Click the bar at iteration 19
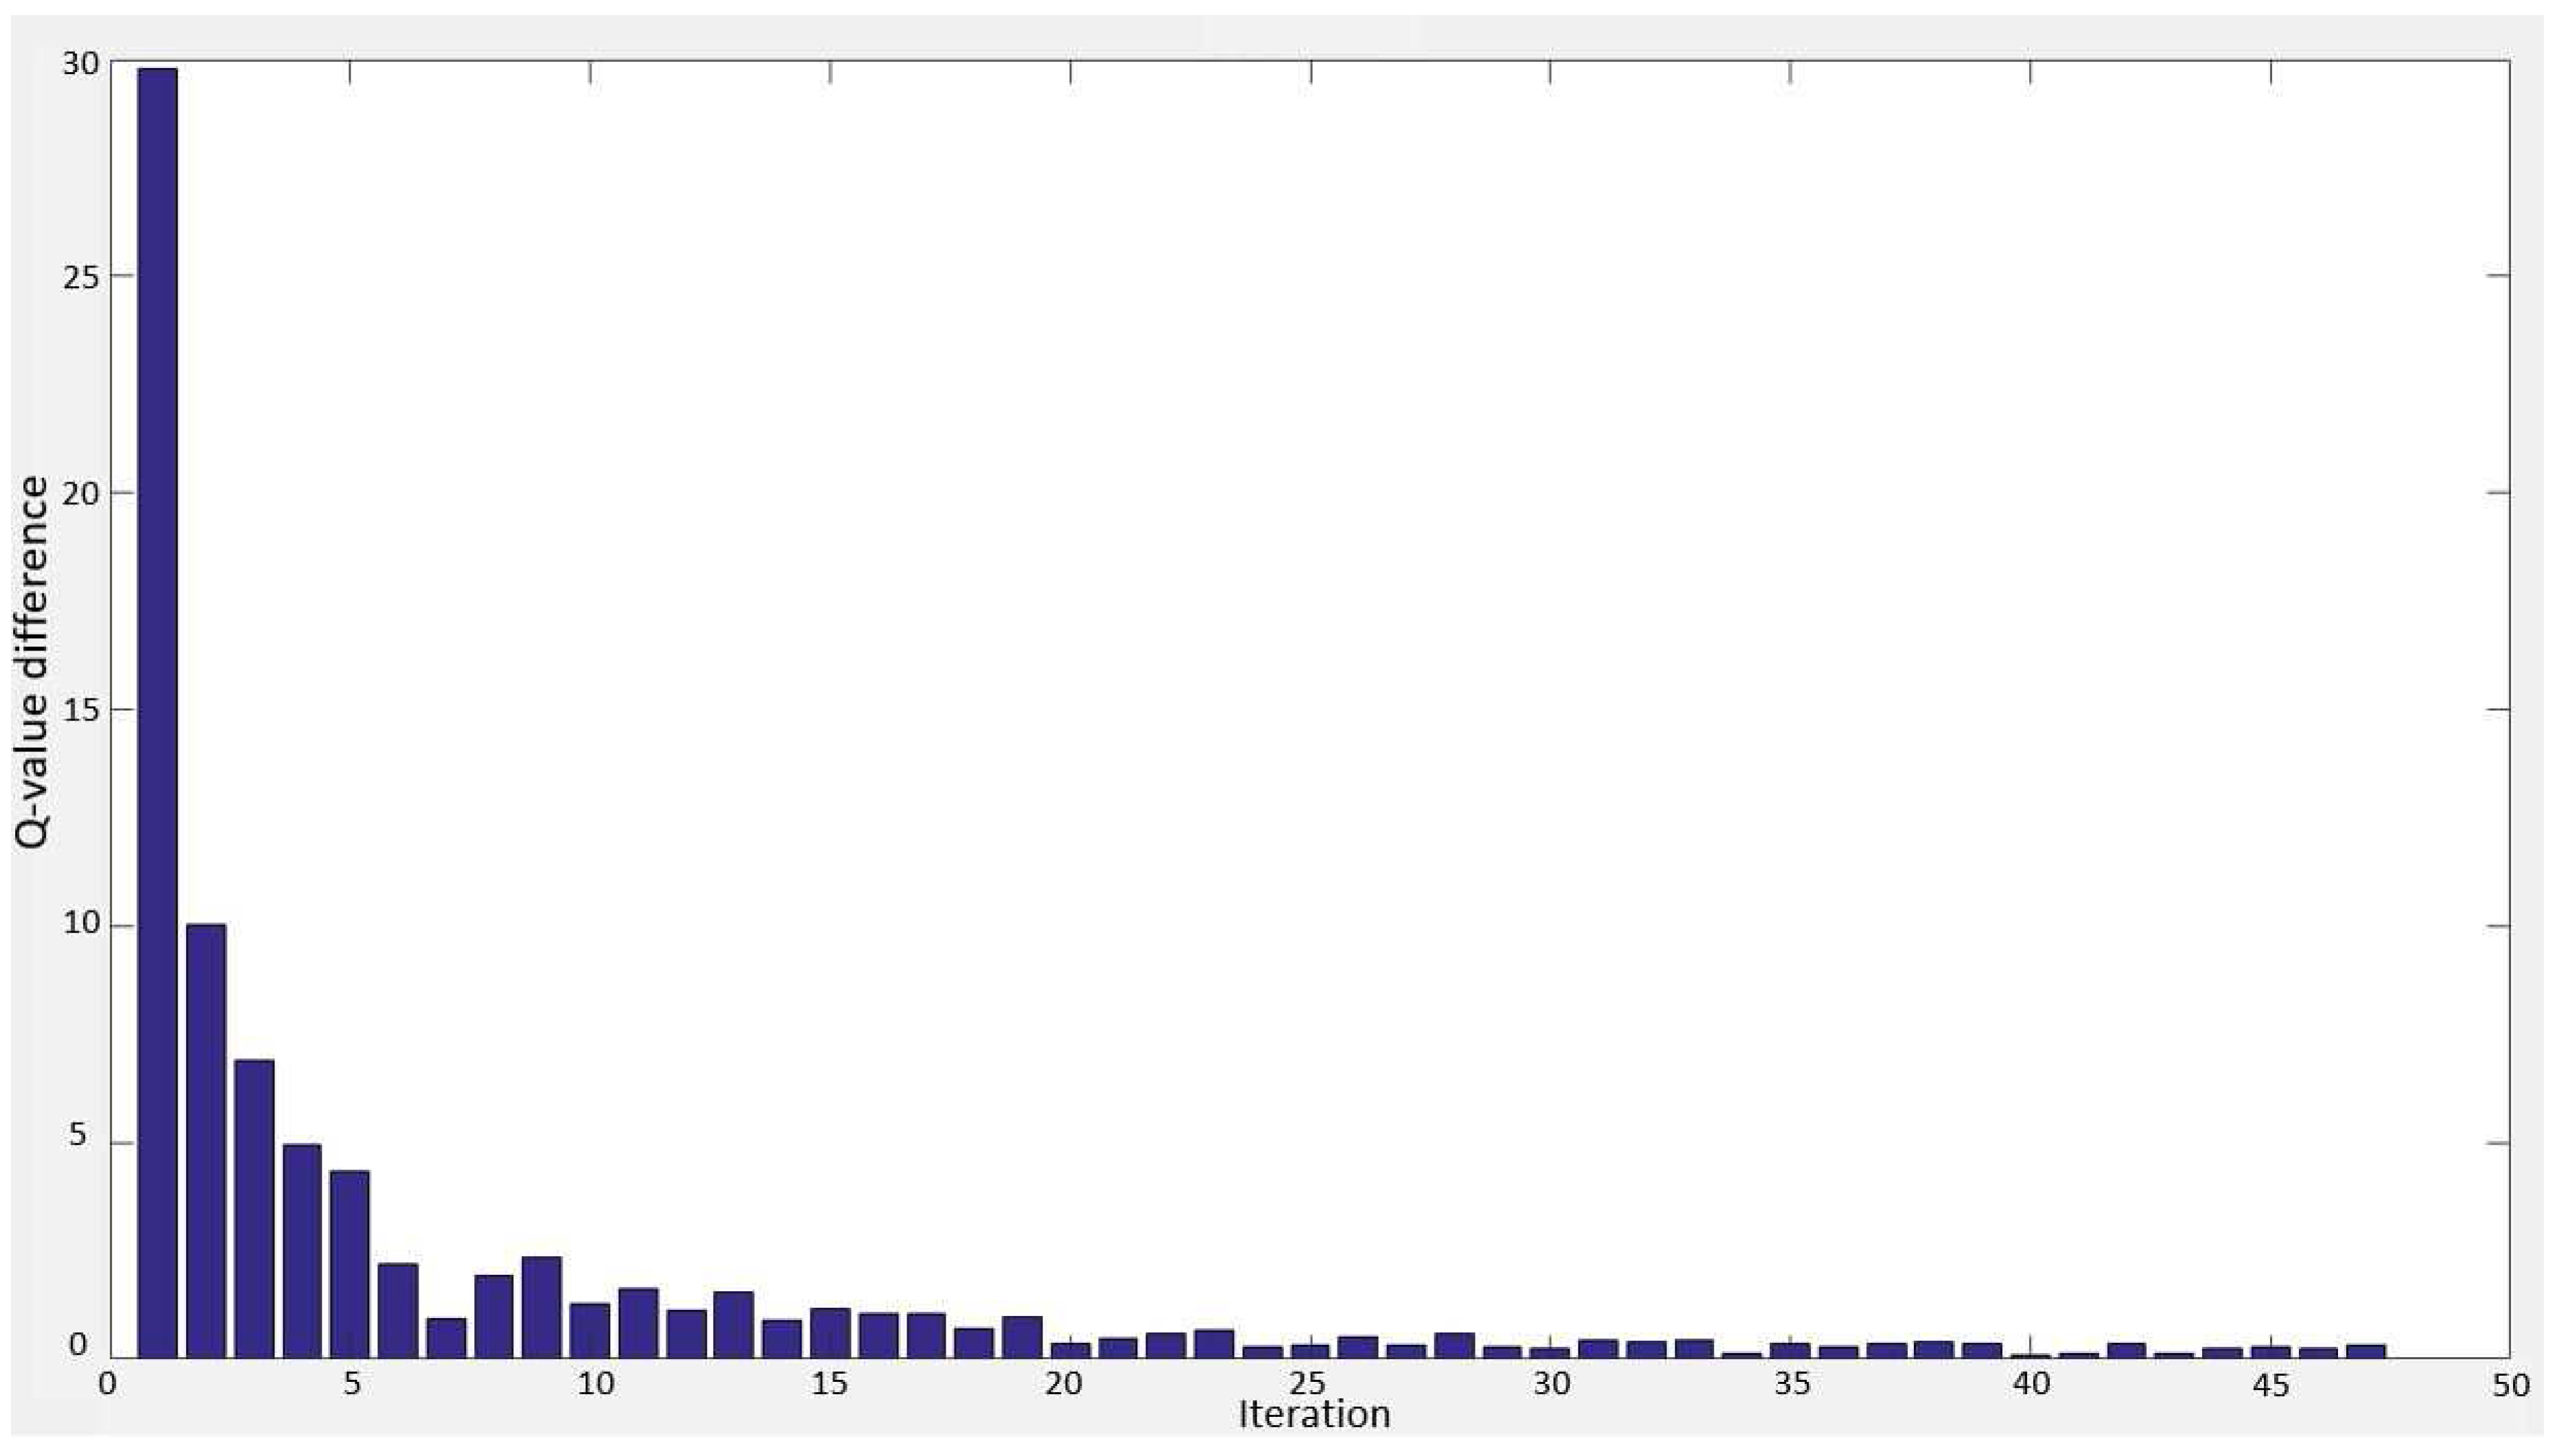Screen dimensions: 2559x1456 coord(1022,1337)
